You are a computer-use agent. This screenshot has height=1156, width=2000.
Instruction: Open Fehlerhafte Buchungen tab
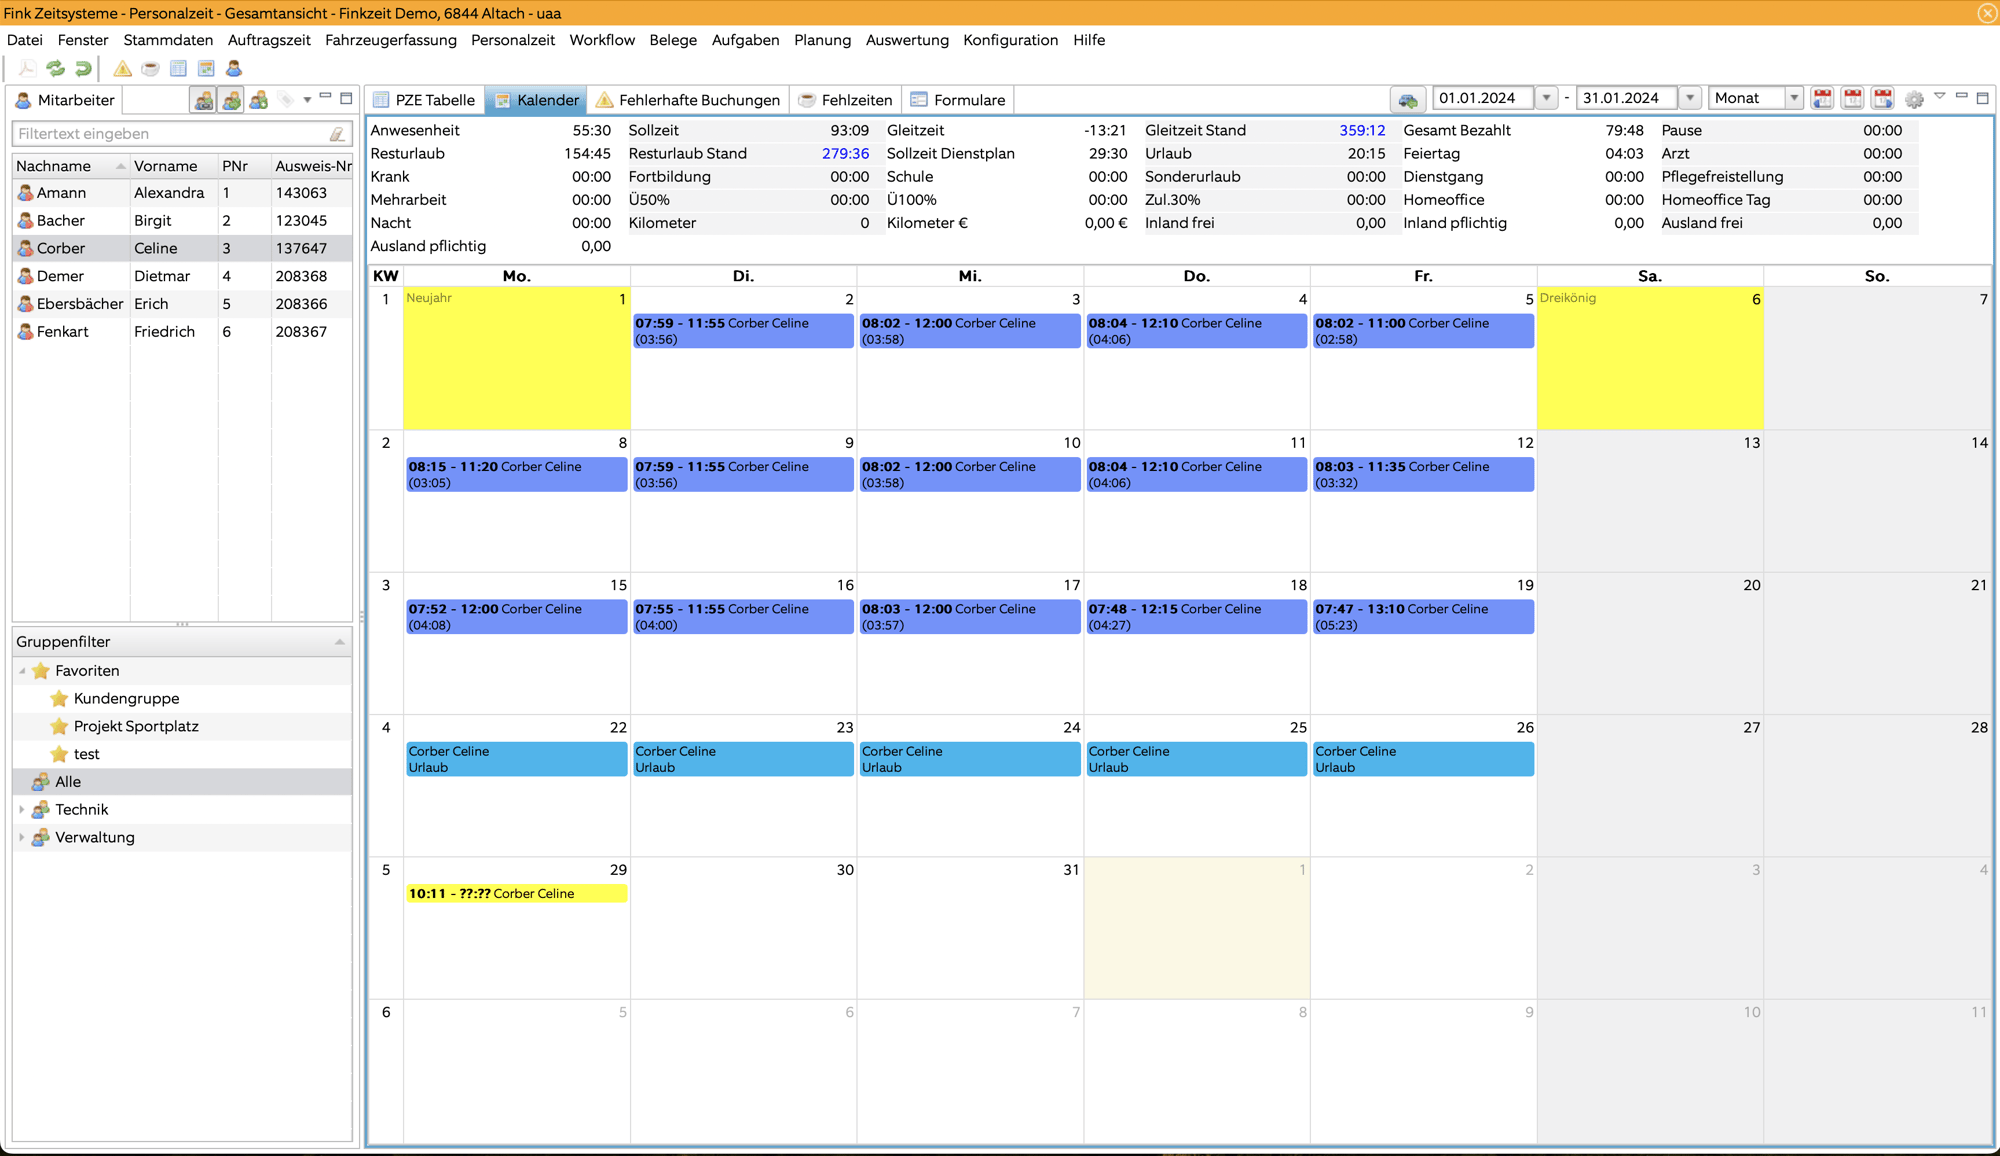(x=688, y=100)
